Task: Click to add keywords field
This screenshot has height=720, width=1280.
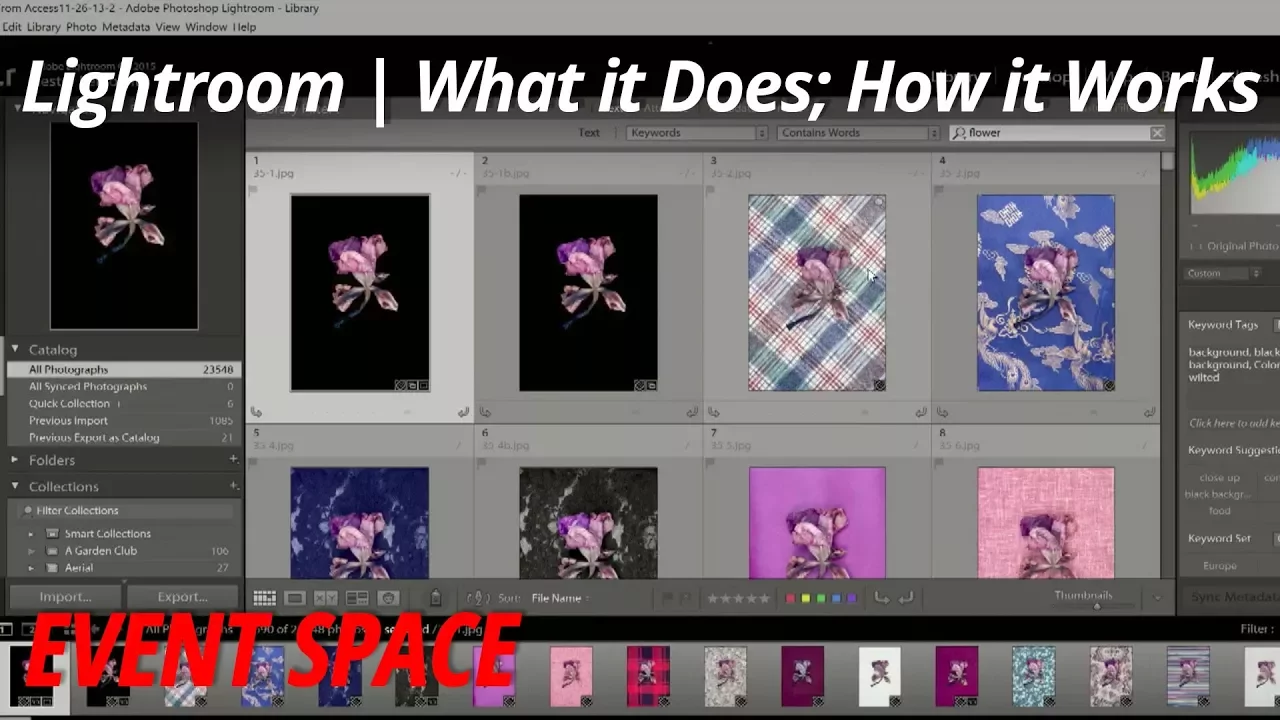Action: pyautogui.click(x=1233, y=423)
